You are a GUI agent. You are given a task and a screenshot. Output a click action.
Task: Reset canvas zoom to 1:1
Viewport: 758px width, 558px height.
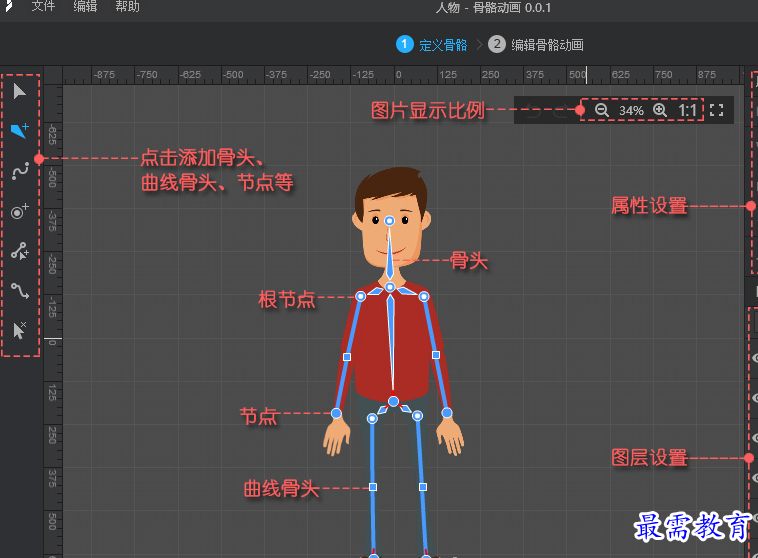pyautogui.click(x=689, y=110)
